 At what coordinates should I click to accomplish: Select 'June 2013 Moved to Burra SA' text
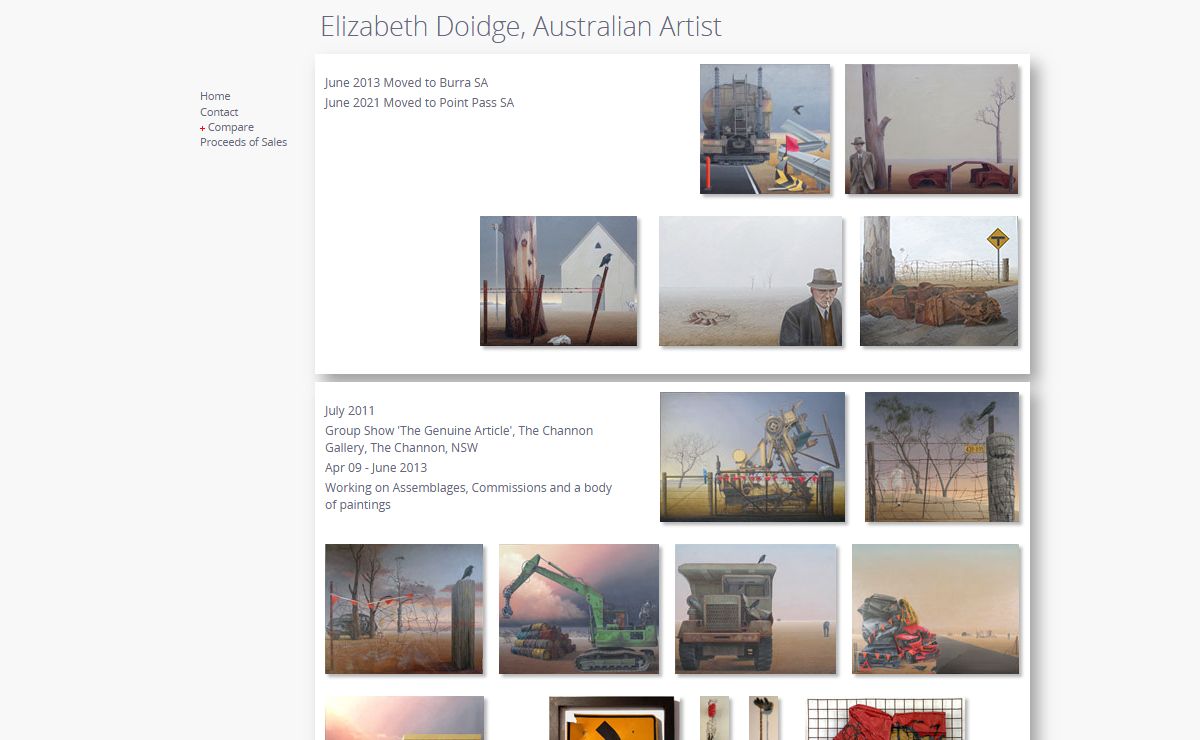coord(406,83)
